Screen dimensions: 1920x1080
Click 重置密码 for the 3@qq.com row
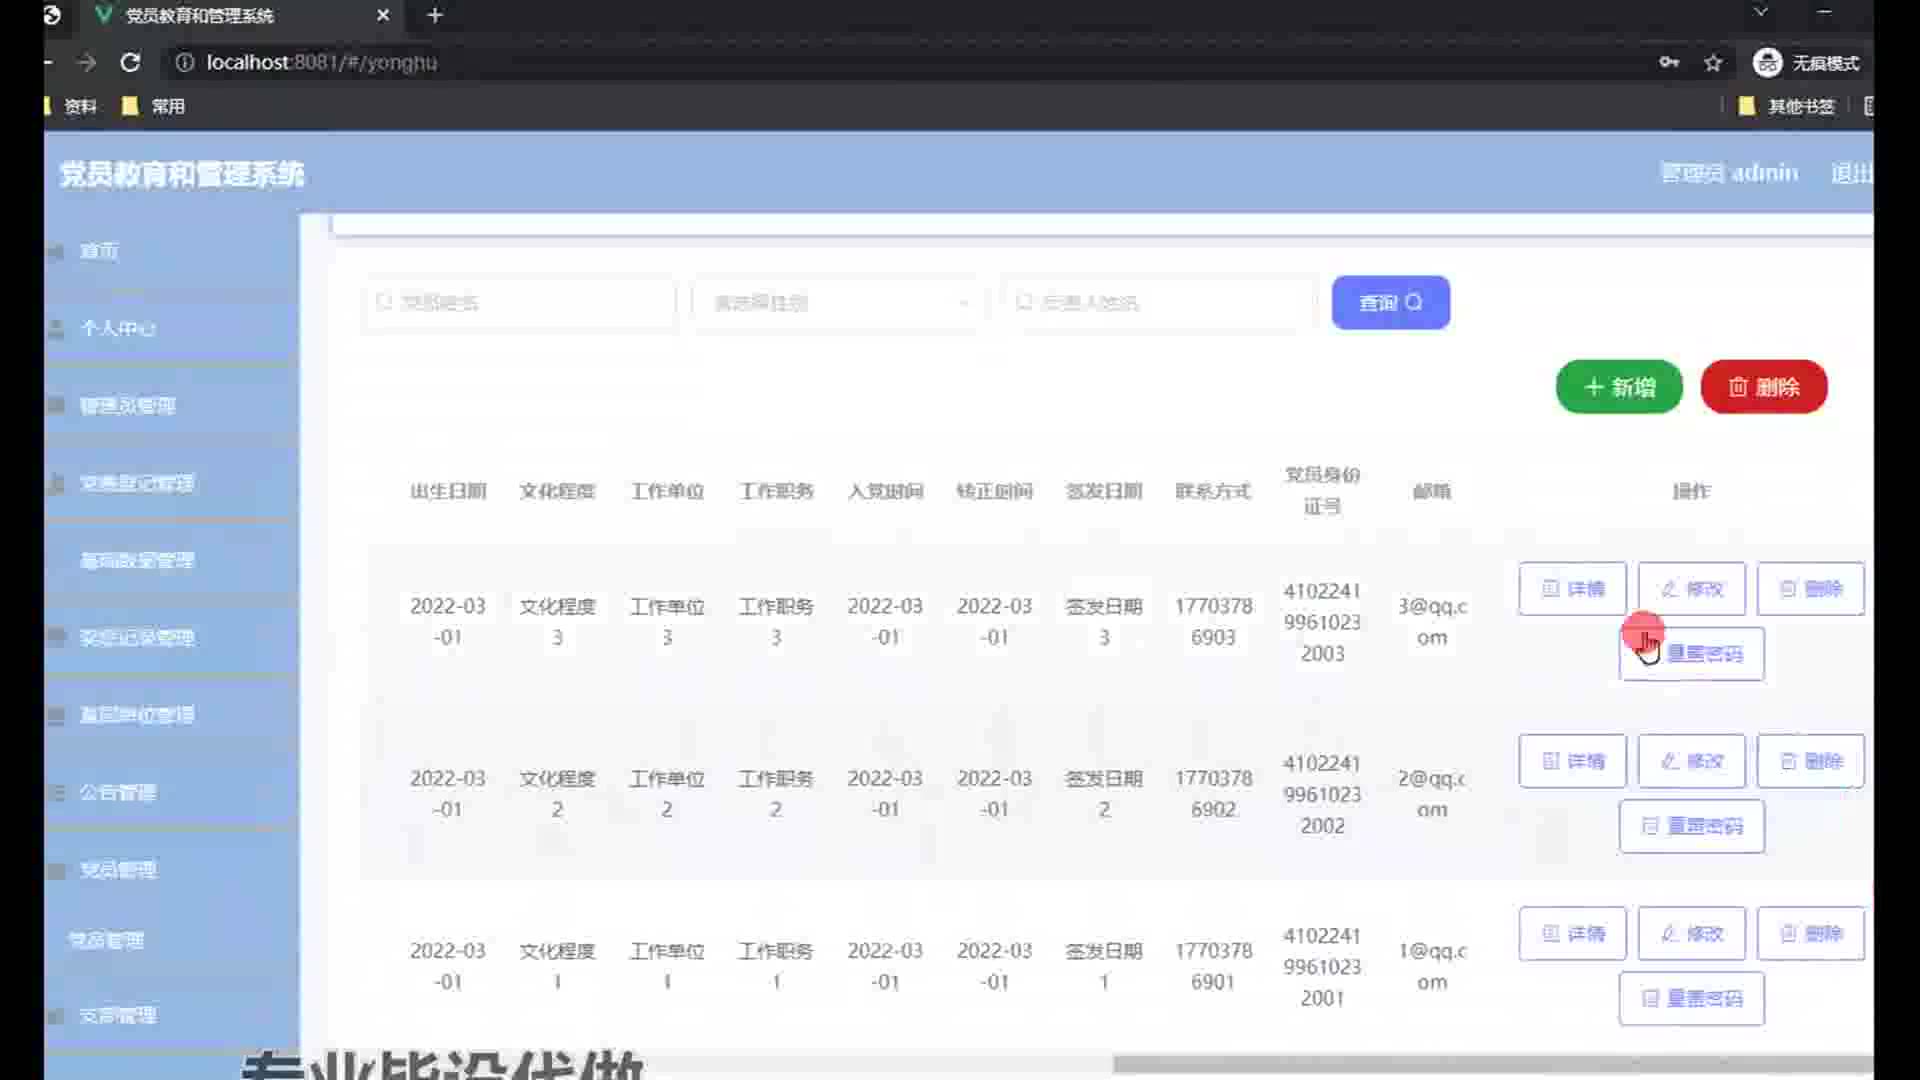click(x=1692, y=653)
